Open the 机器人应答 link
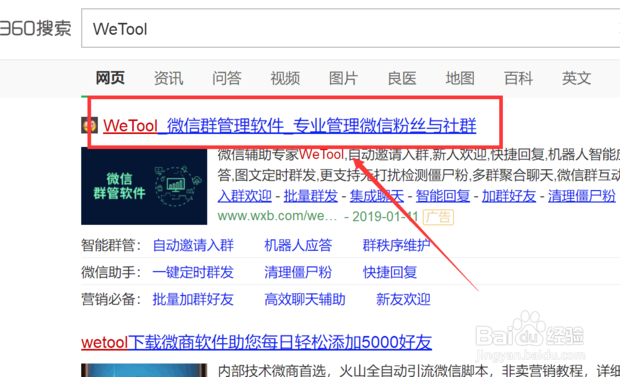620x377 pixels. click(298, 245)
